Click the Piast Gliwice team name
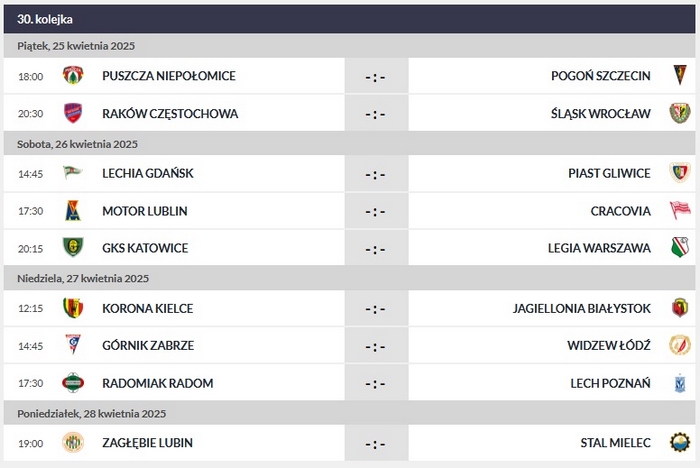The image size is (700, 468). click(x=609, y=173)
